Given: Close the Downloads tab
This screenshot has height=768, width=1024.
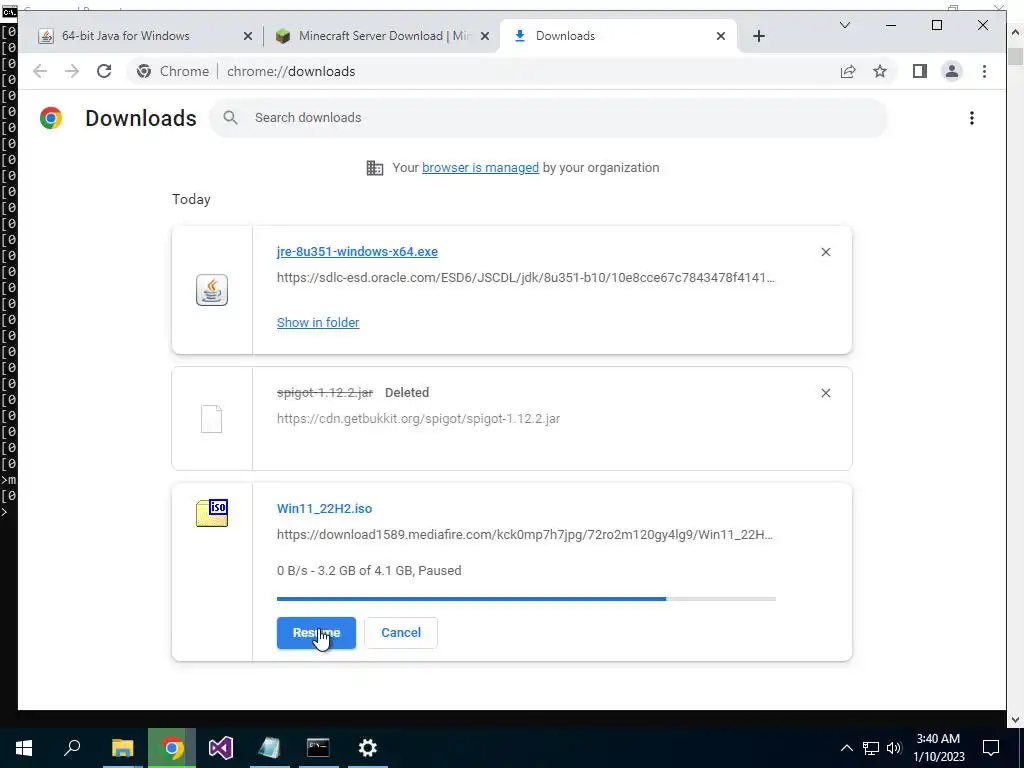Looking at the screenshot, I should [721, 36].
